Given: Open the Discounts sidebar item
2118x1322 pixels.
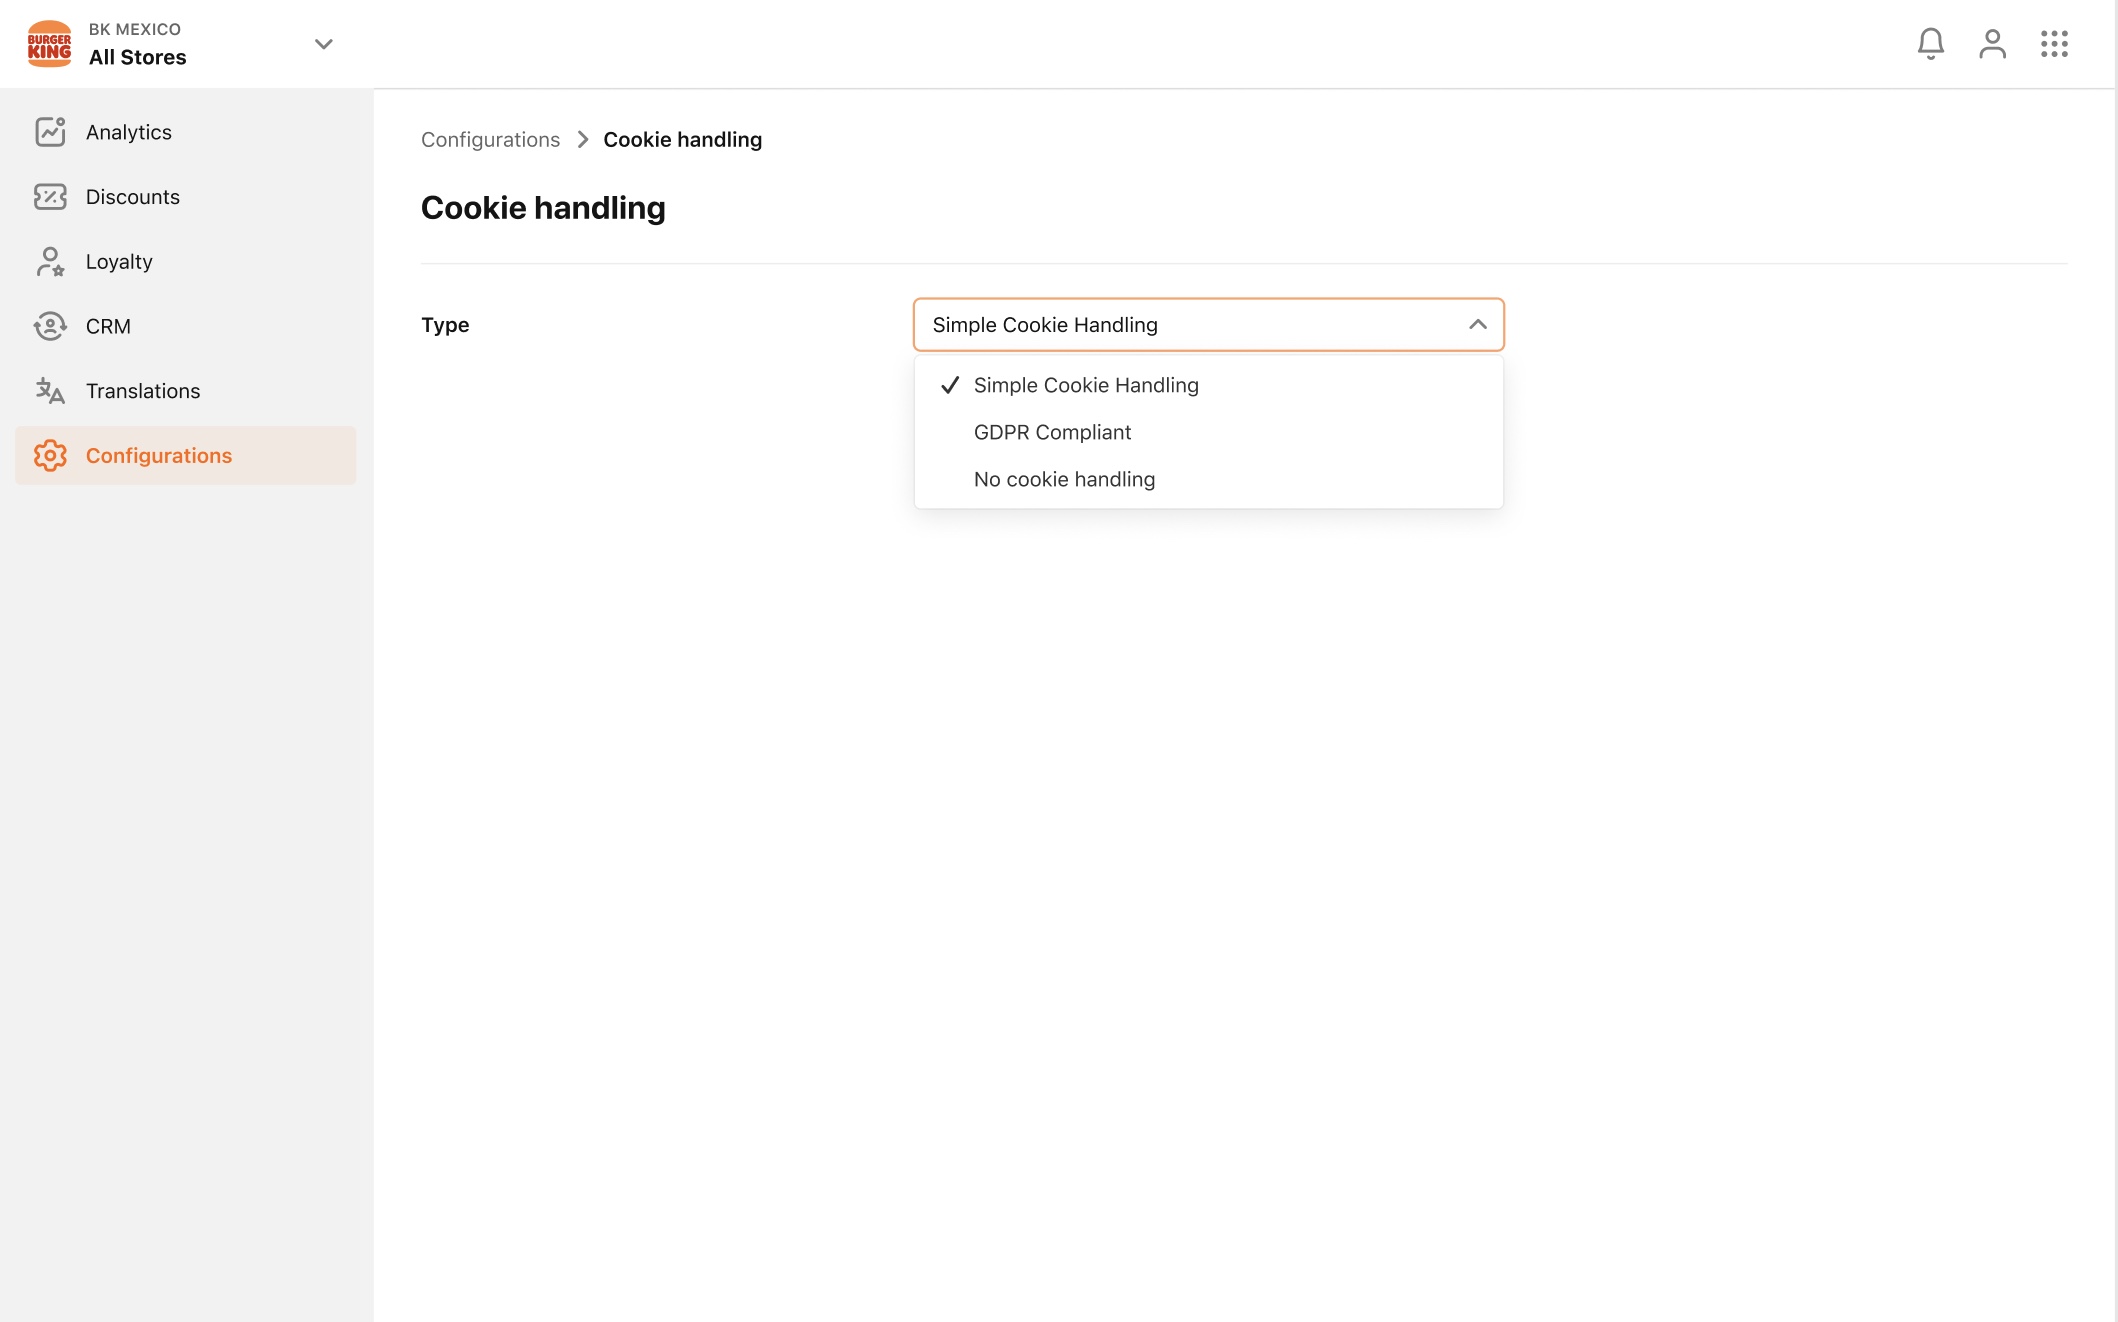Looking at the screenshot, I should pos(186,197).
